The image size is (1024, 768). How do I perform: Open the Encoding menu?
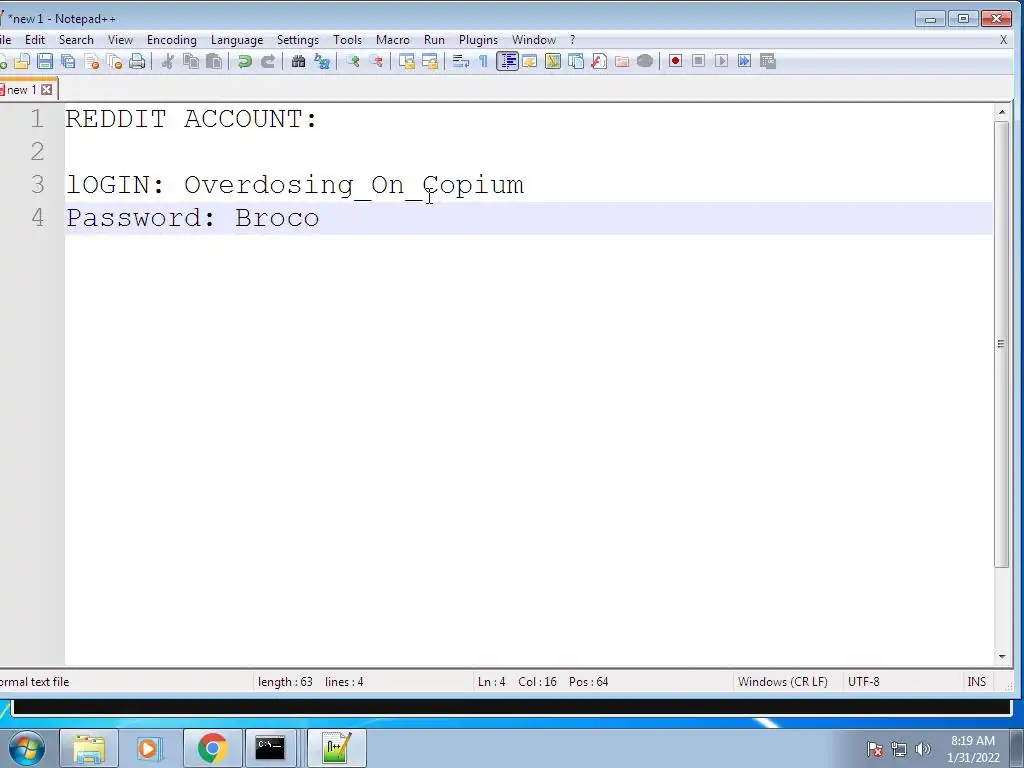(172, 40)
